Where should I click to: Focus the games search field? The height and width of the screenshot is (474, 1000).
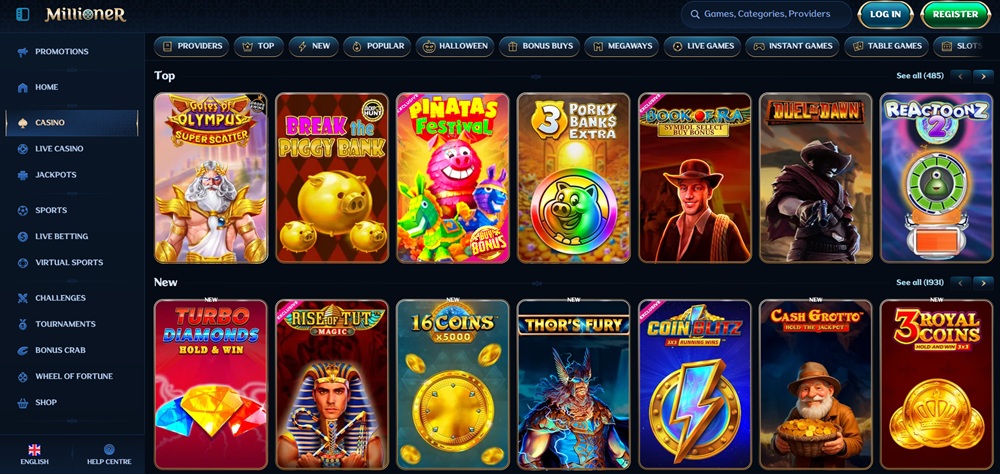[x=766, y=14]
